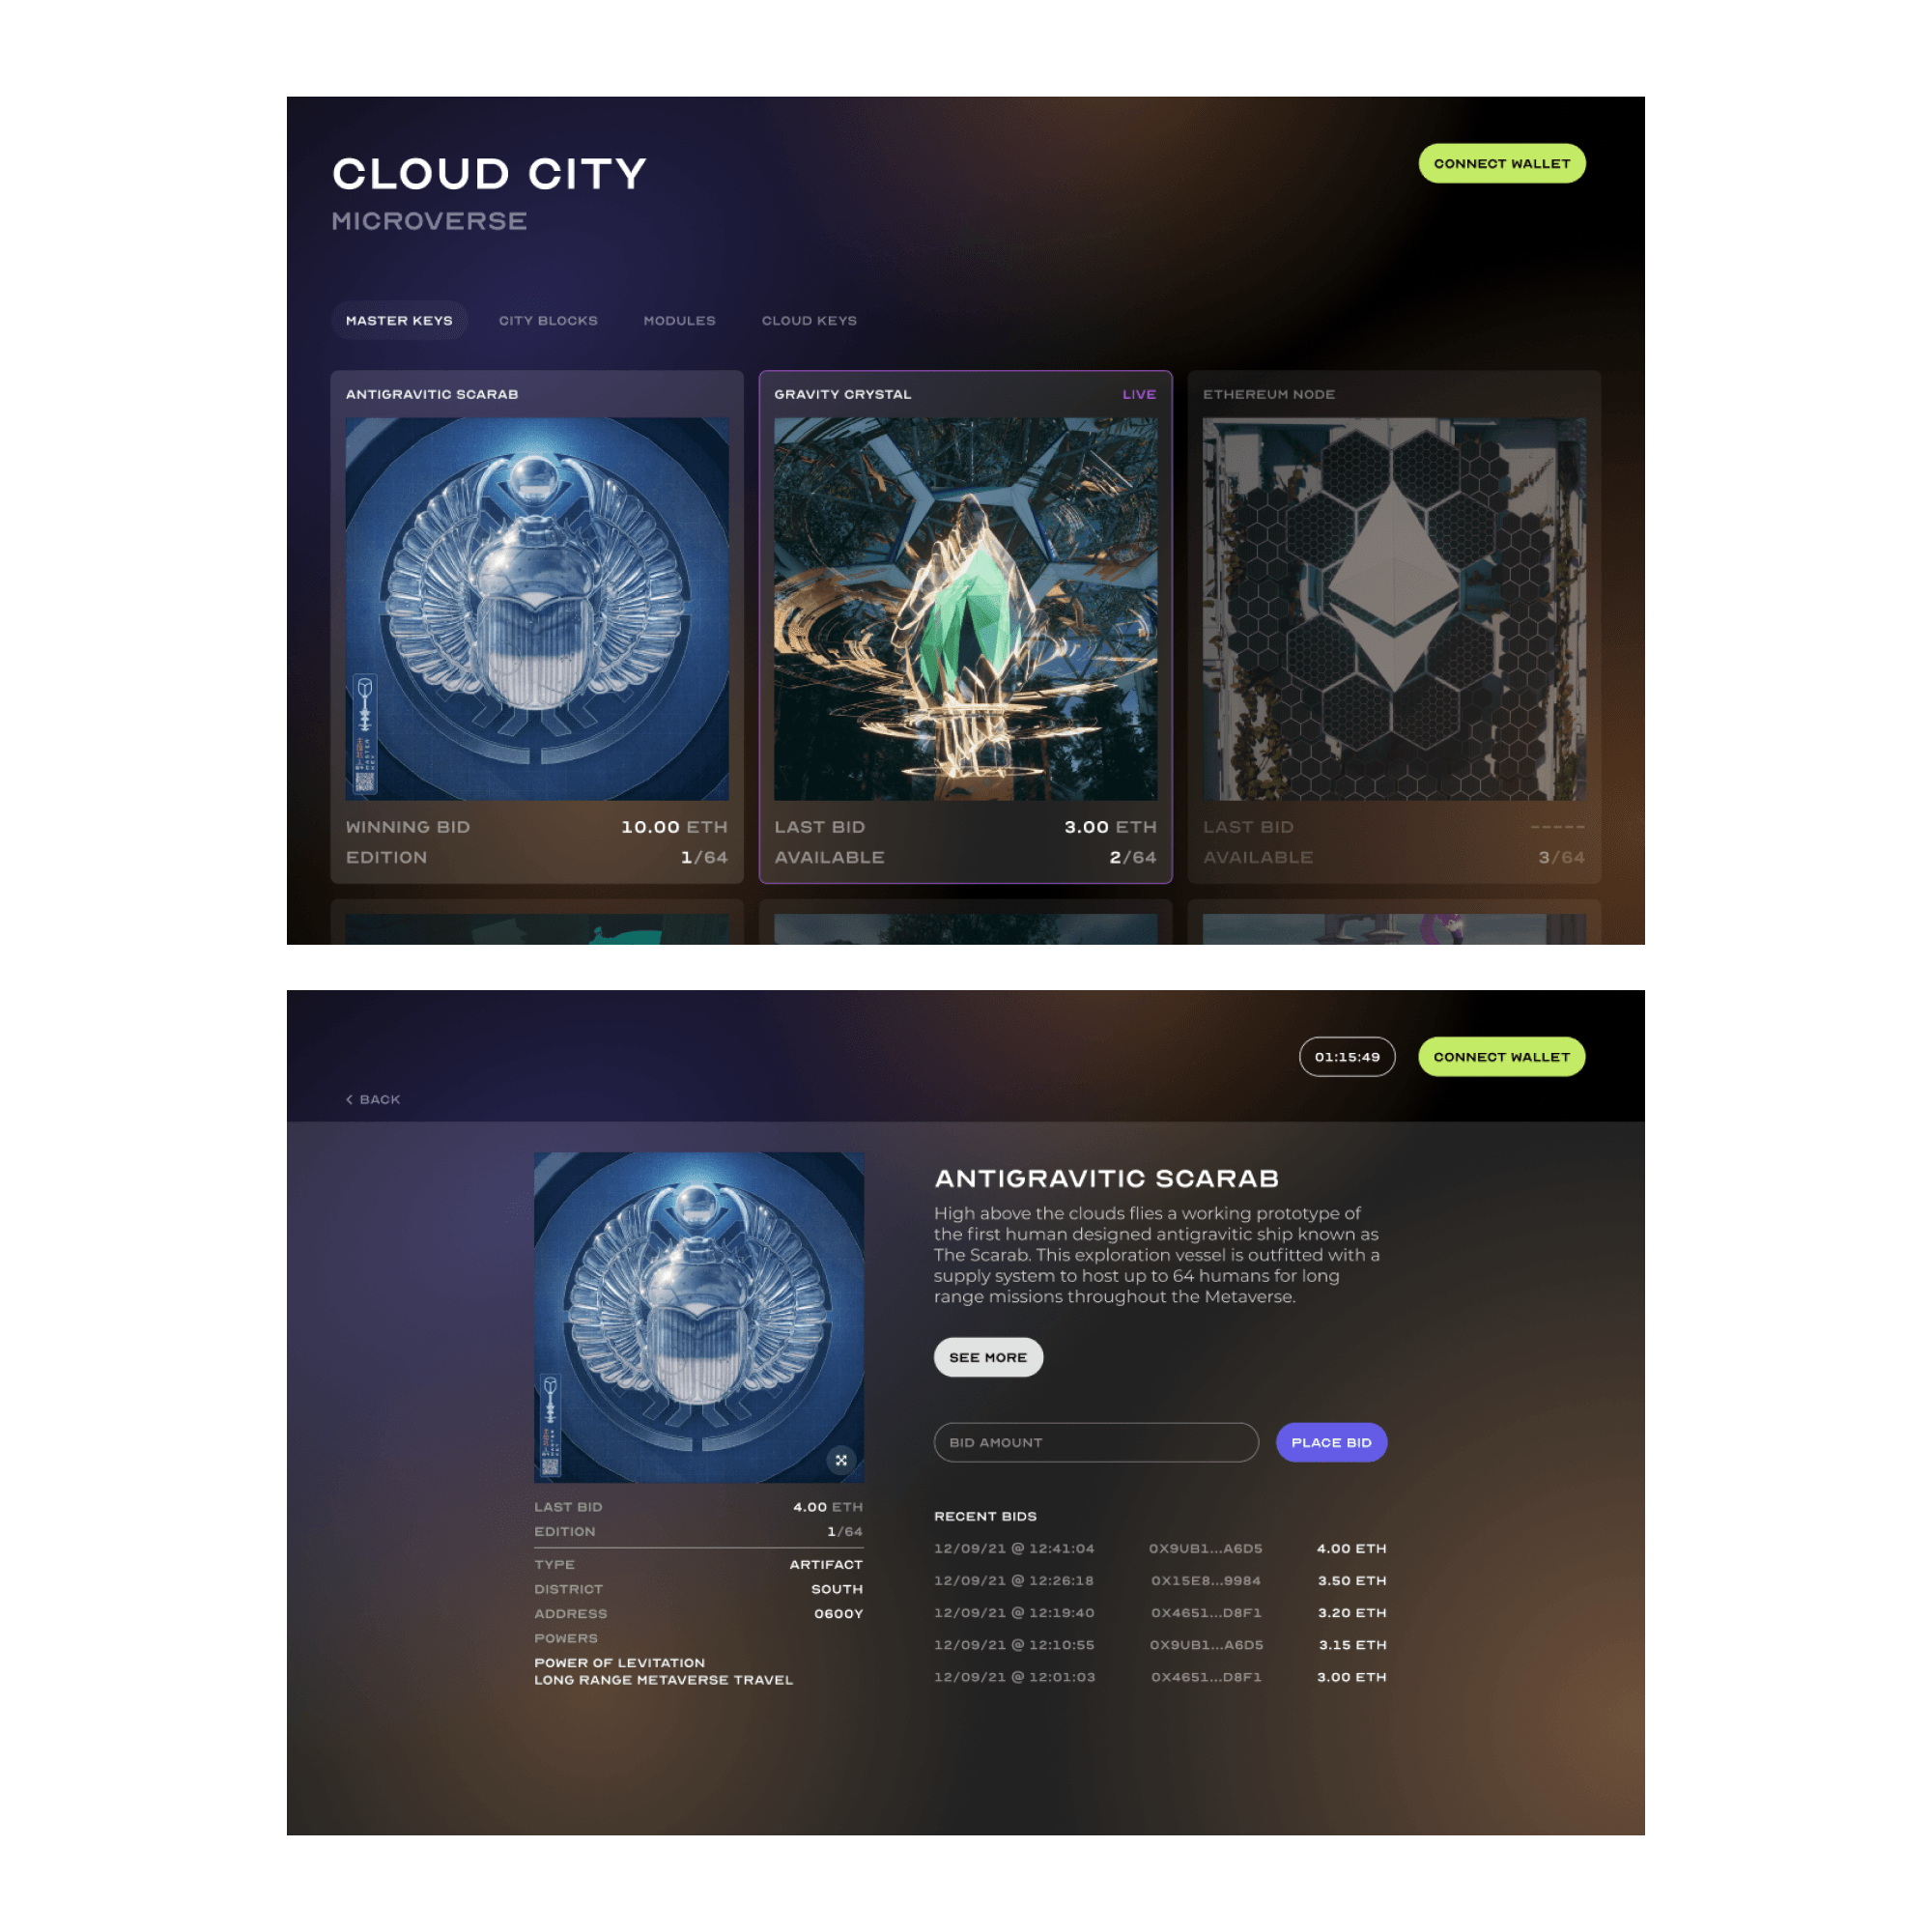
Task: Click the Master Keys tab
Action: [x=398, y=321]
